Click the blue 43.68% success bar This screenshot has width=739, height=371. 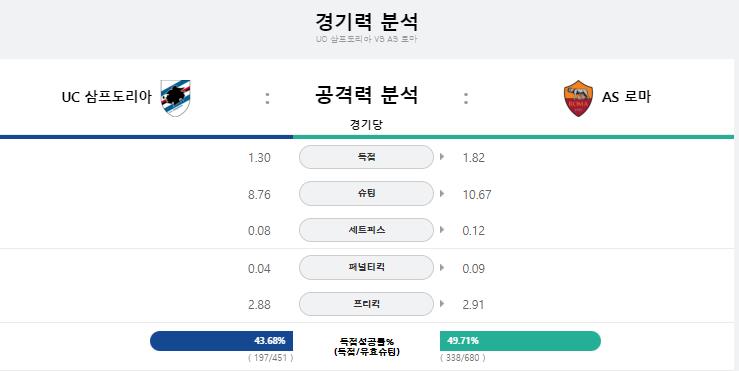[222, 341]
